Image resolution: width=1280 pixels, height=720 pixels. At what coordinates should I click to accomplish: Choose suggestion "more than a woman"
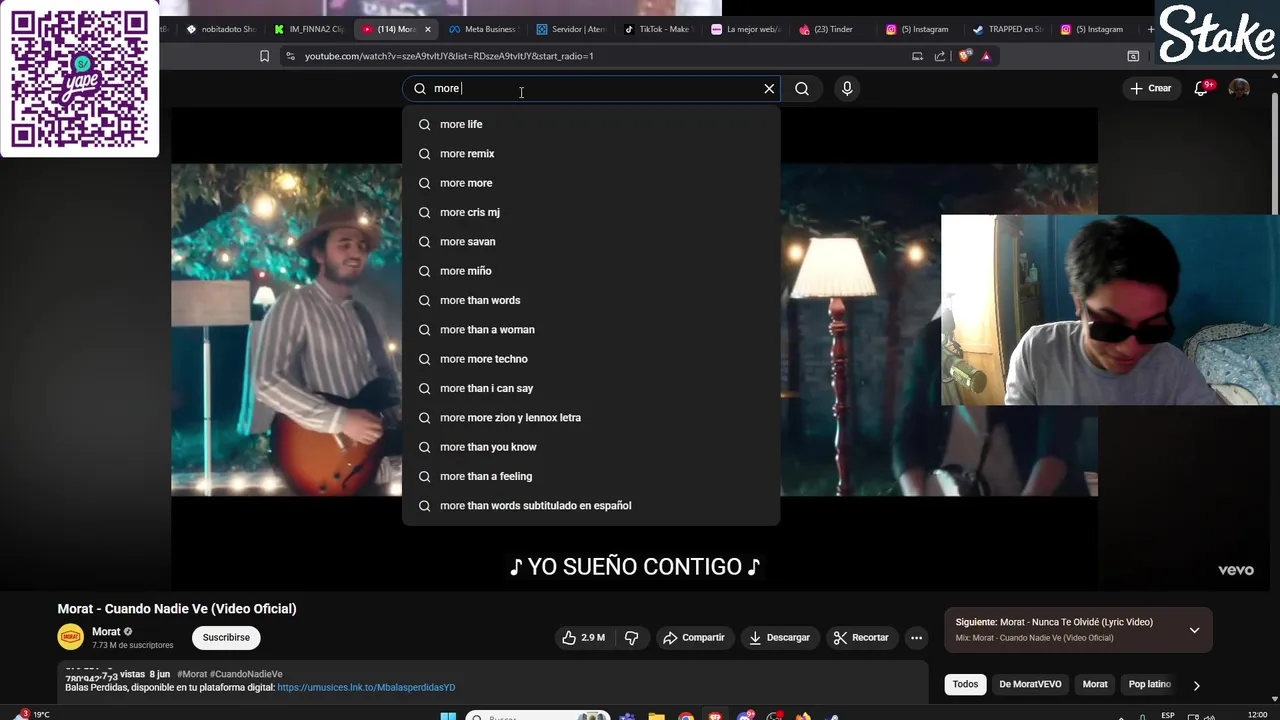591,330
